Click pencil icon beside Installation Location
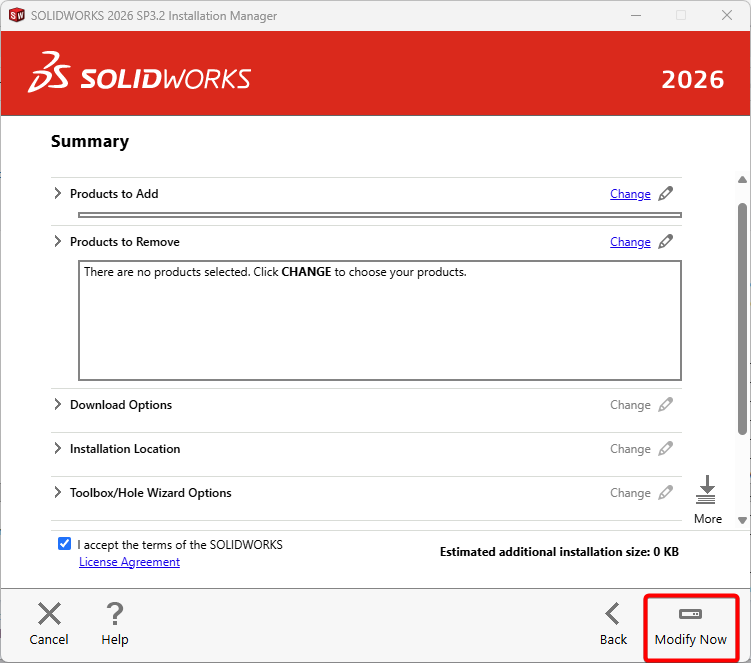Screen dimensions: 751x663 point(665,449)
